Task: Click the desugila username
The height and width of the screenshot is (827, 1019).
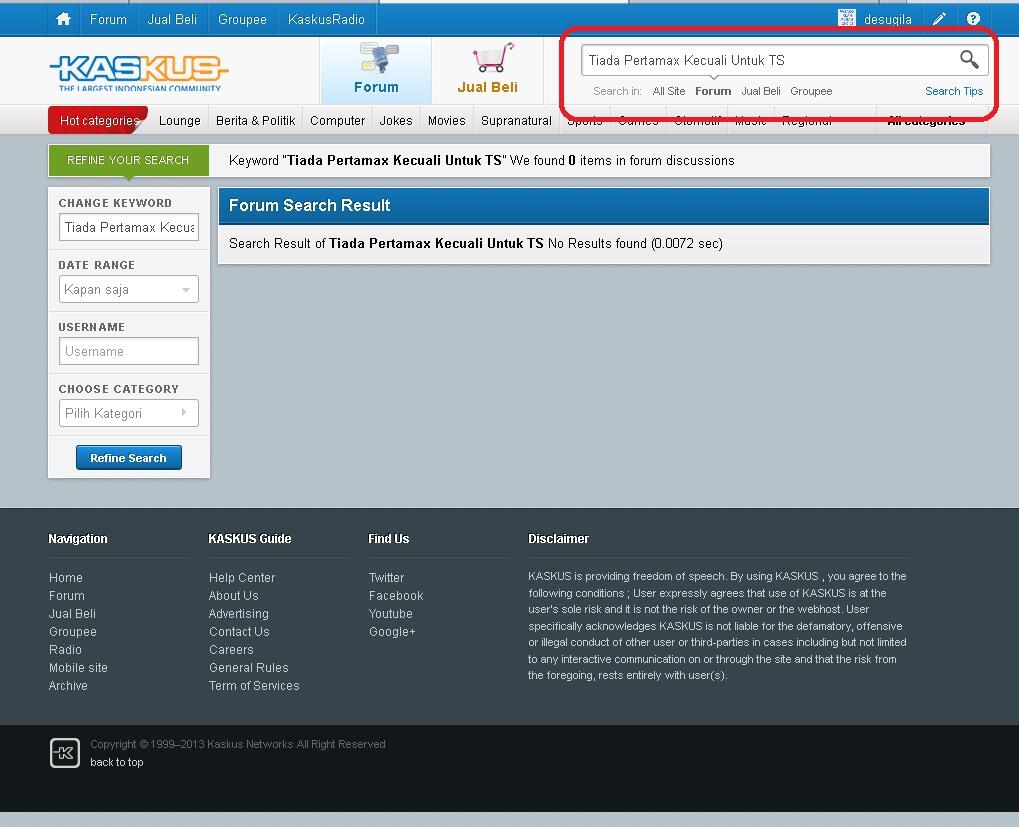Action: 888,19
